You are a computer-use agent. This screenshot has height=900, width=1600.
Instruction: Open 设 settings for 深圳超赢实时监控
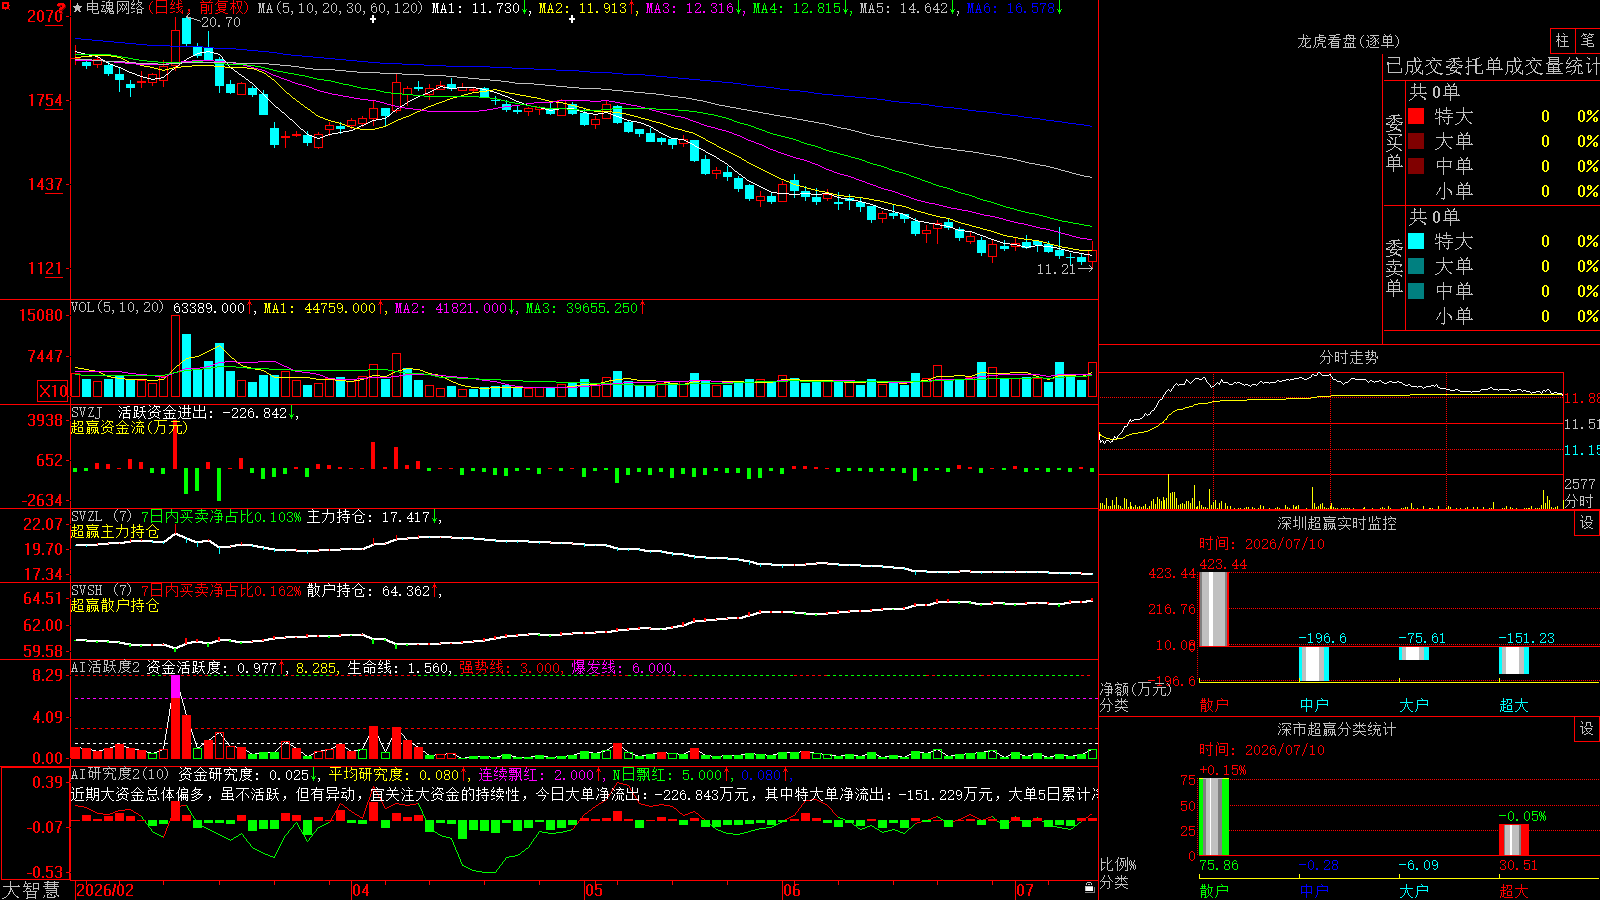[1587, 523]
